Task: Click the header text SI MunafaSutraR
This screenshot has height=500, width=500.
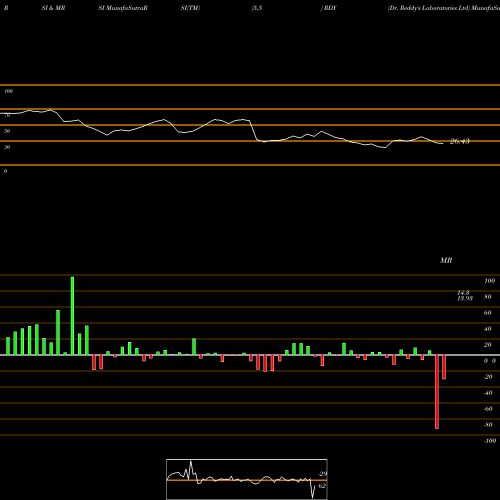Action: point(123,8)
